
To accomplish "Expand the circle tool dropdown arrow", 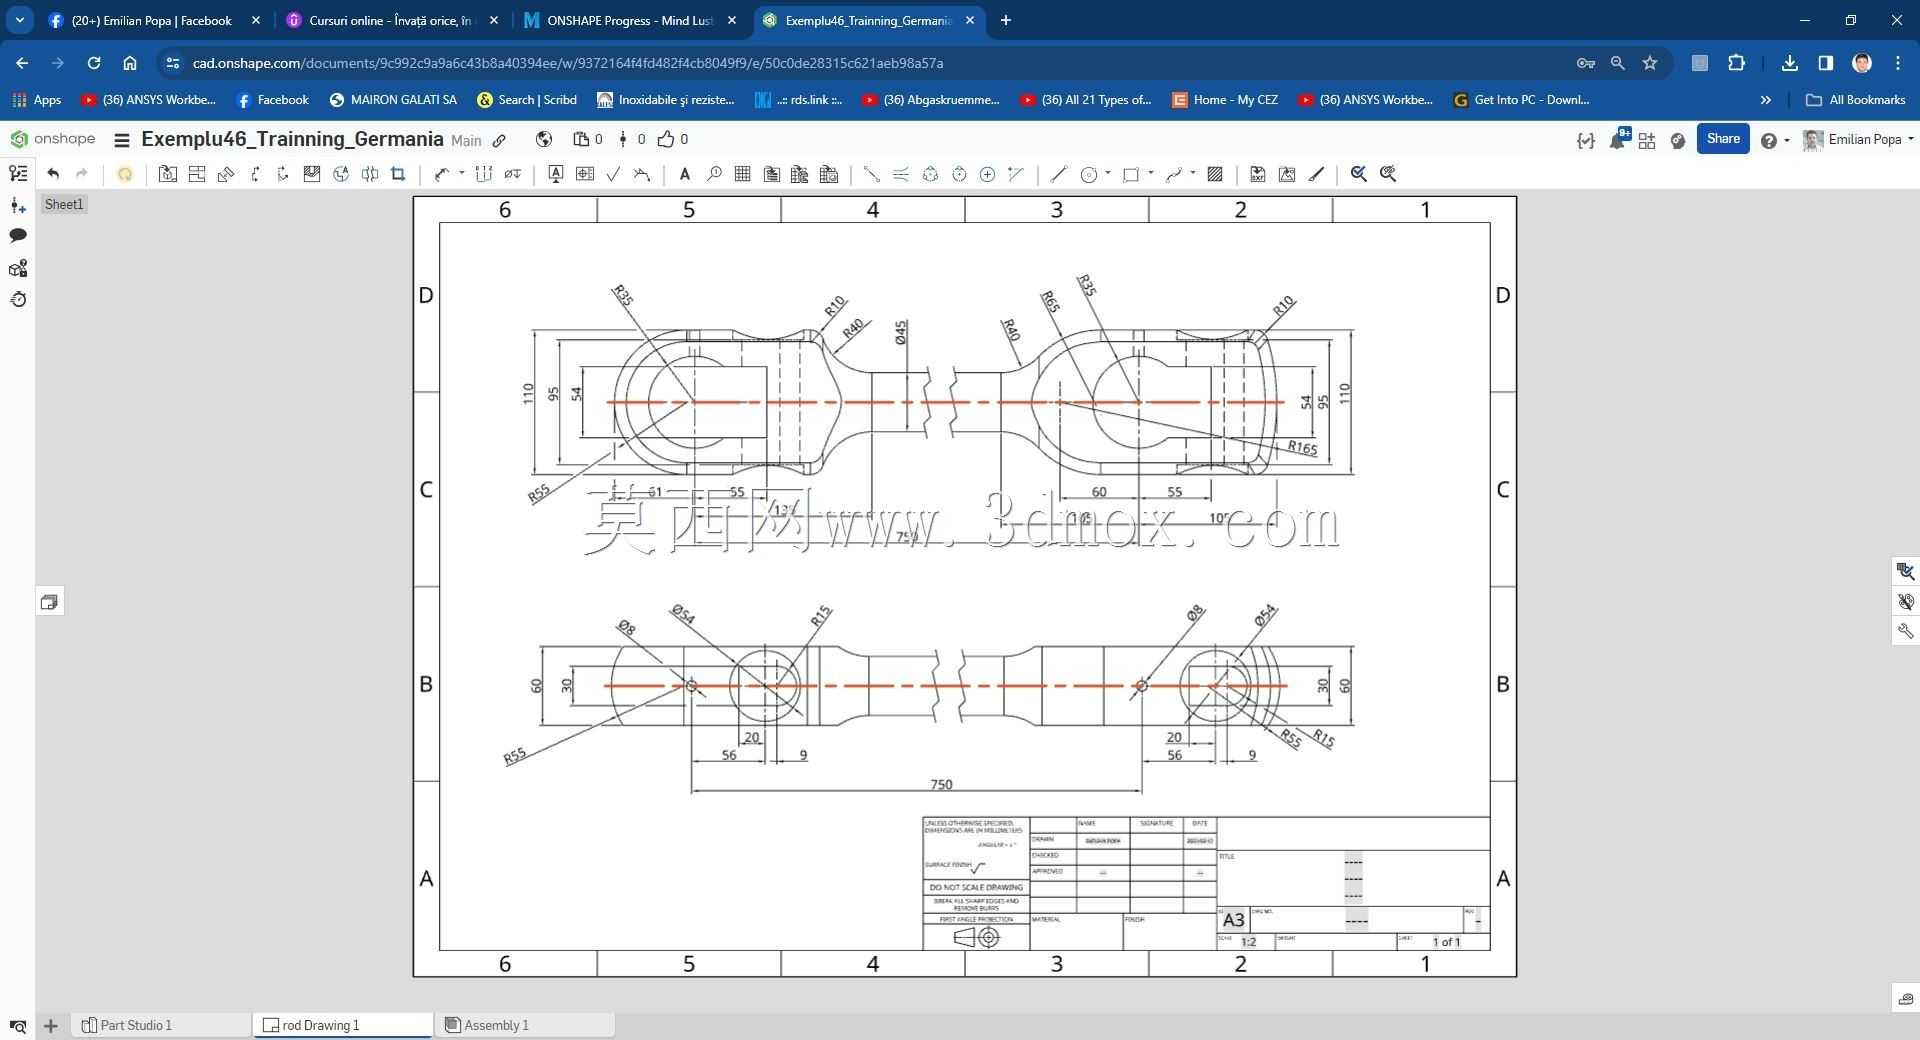I will tap(1107, 173).
